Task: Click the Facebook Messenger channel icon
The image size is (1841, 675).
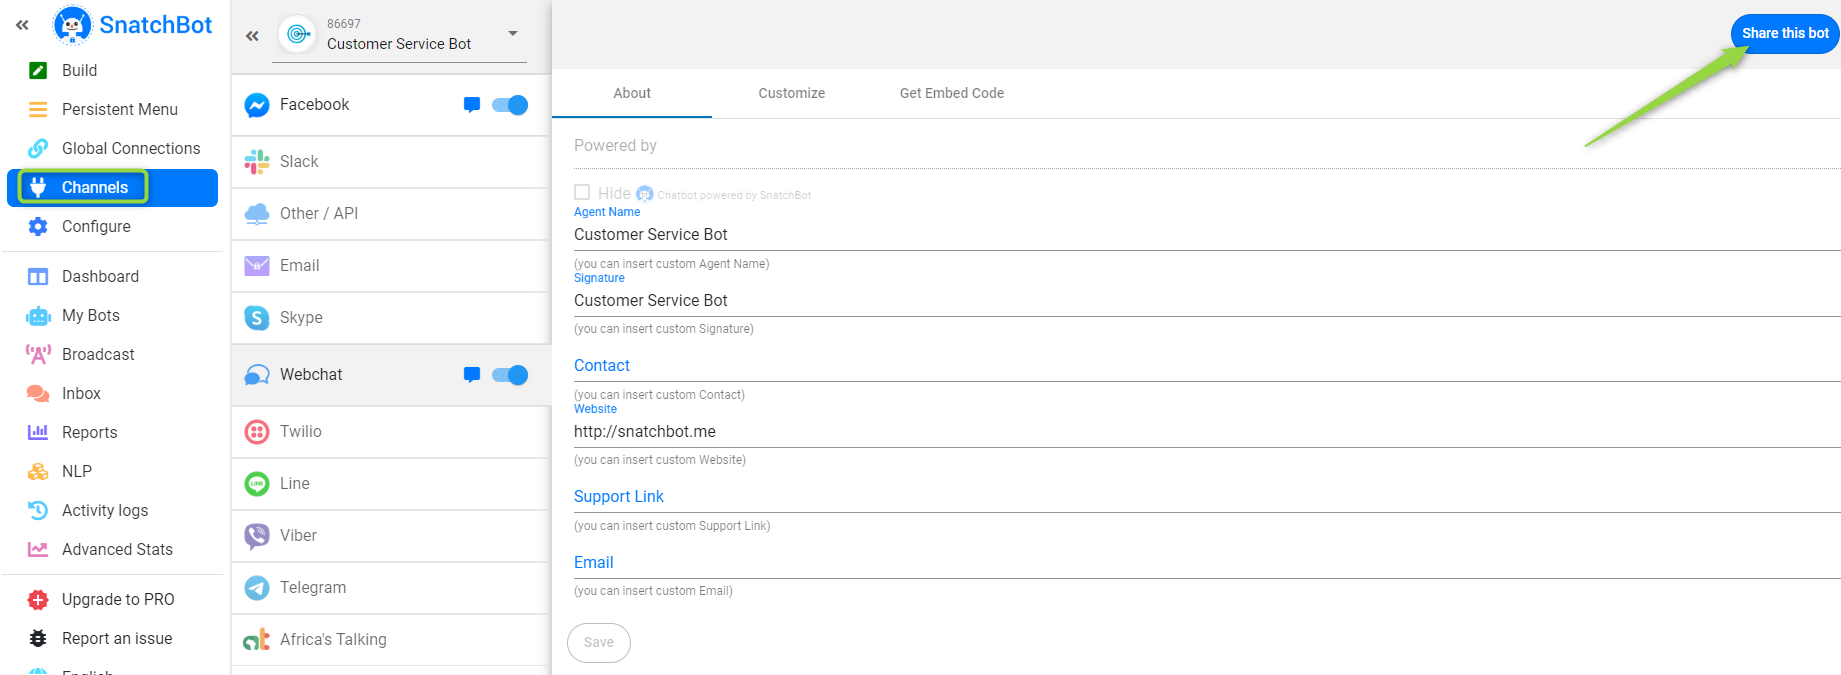Action: pos(257,105)
